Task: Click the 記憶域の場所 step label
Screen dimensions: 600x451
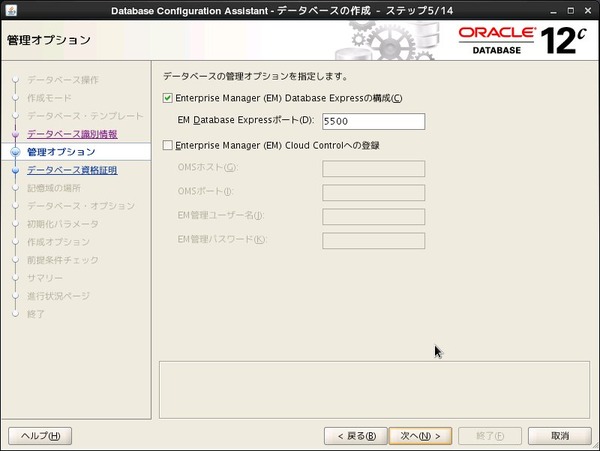Action: 54,188
